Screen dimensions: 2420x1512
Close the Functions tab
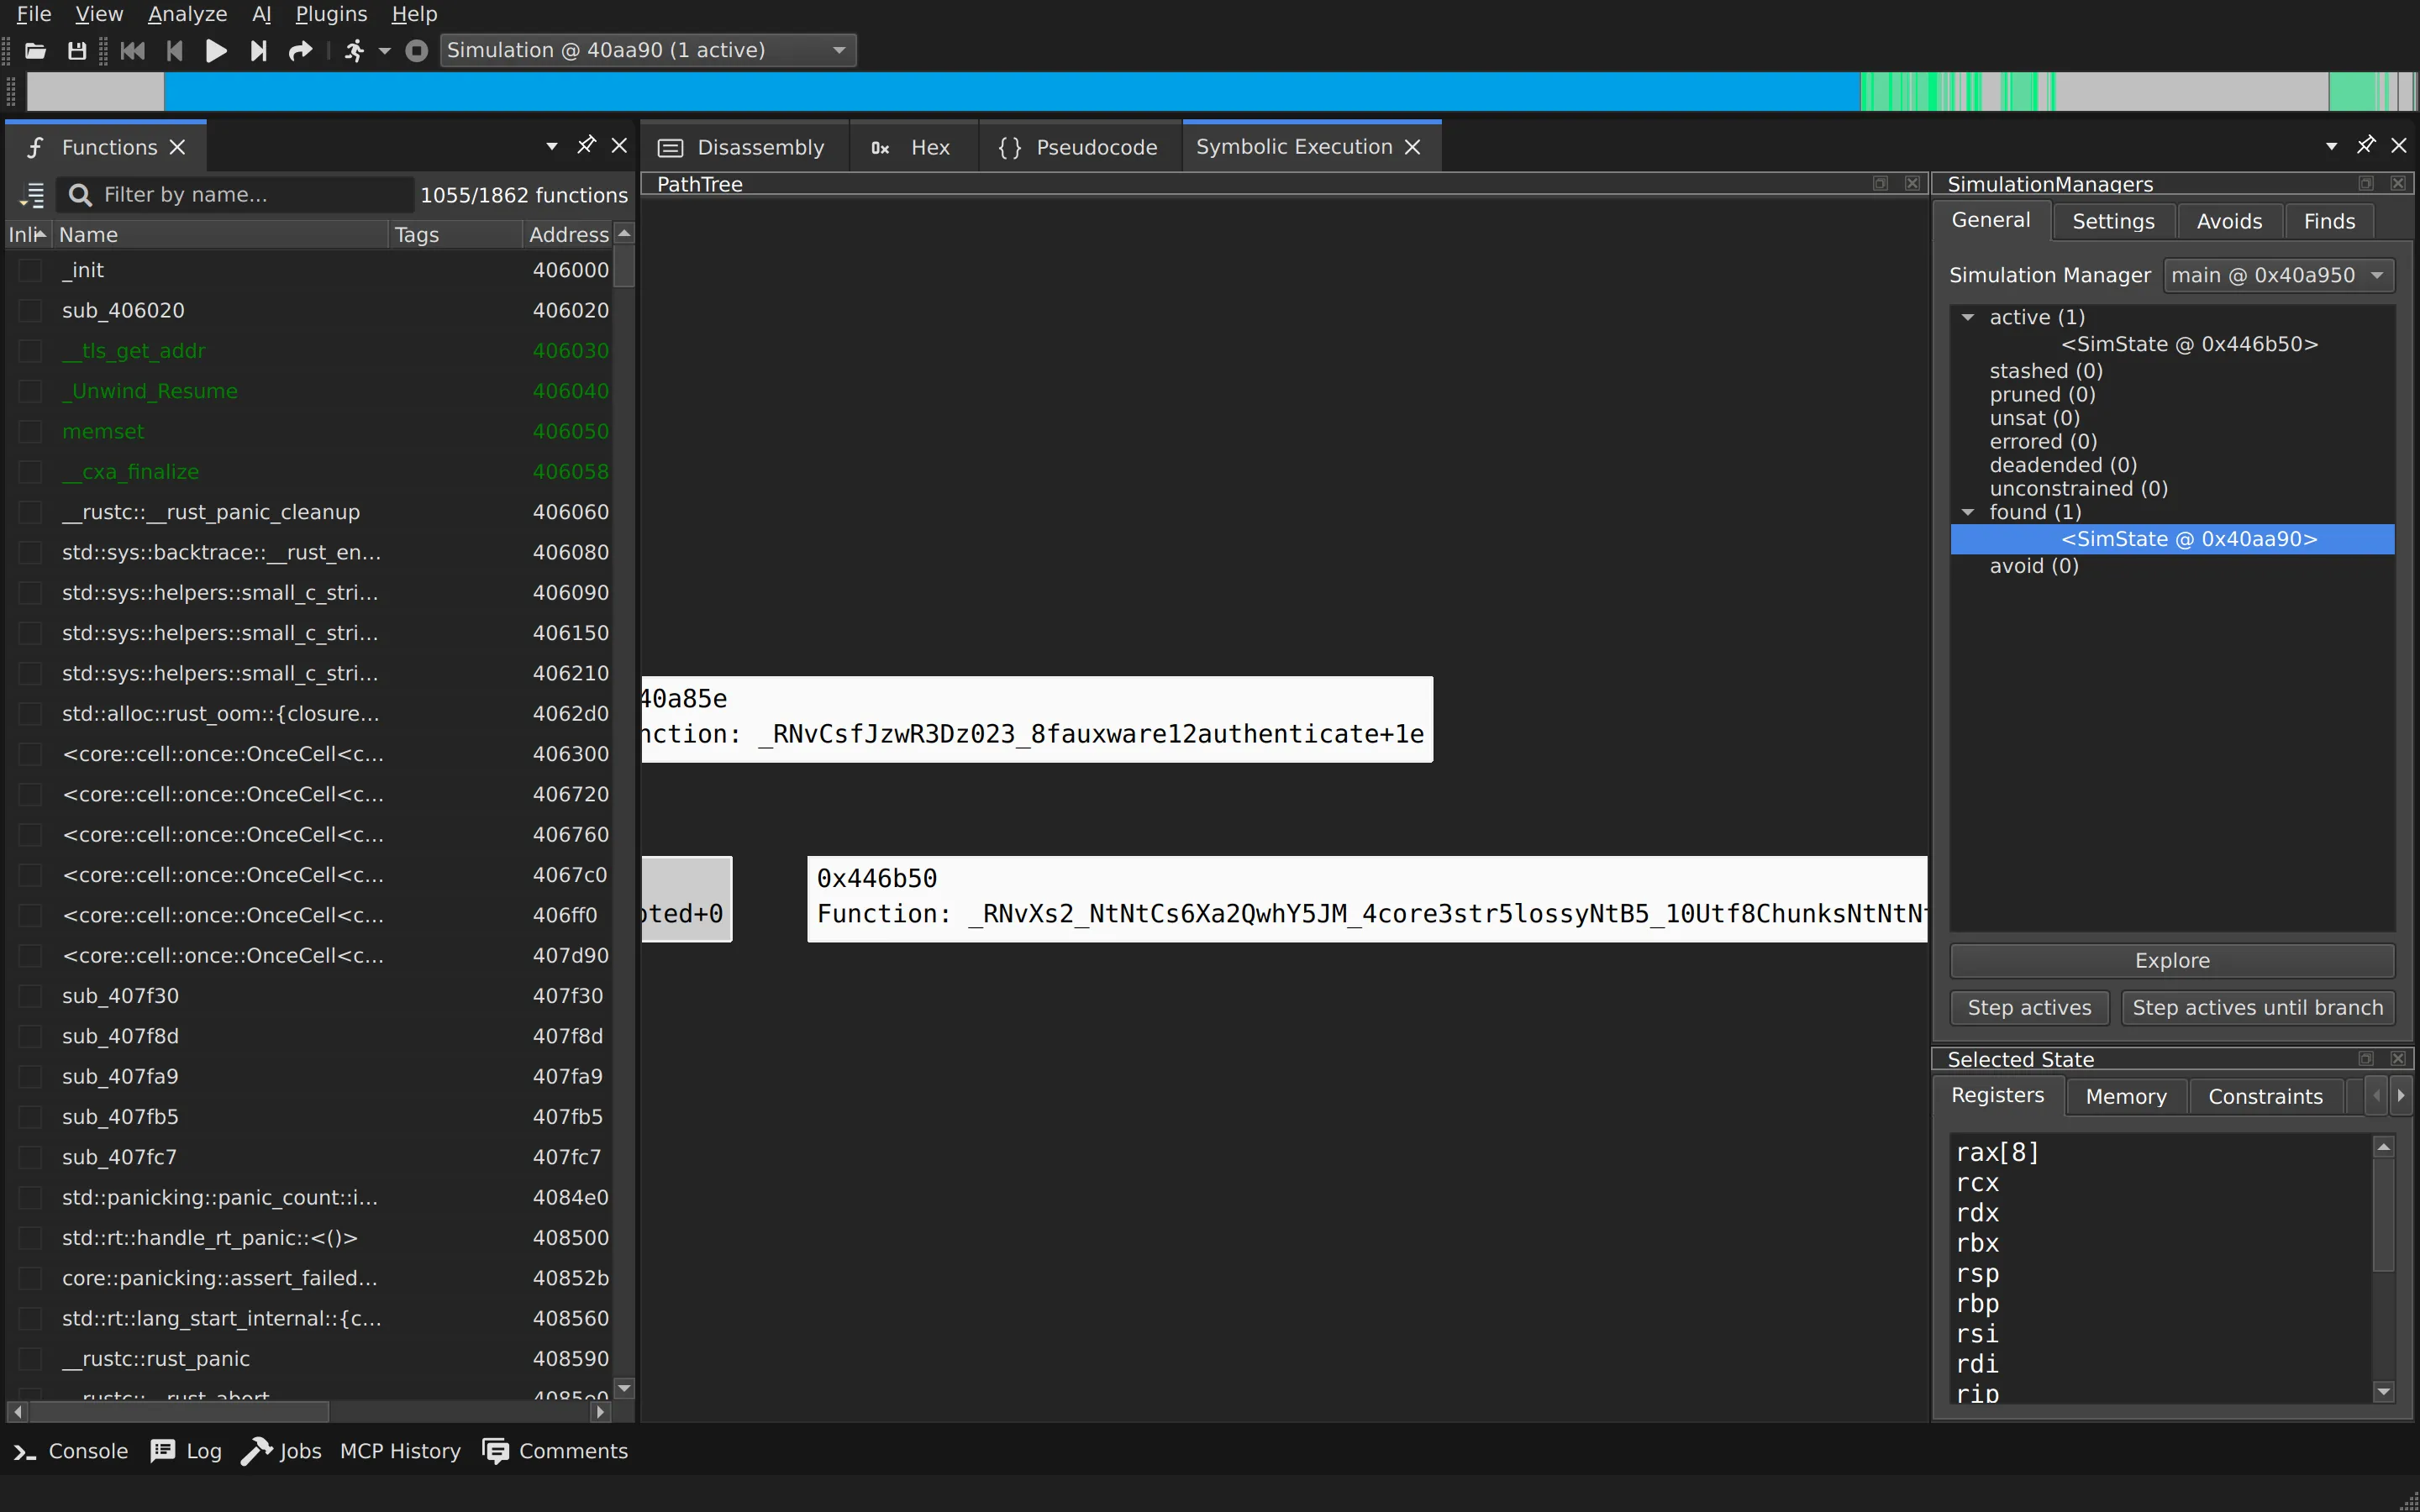pos(178,147)
